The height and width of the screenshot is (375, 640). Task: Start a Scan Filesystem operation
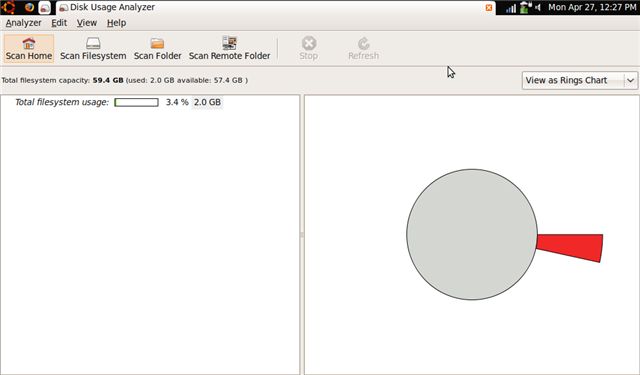[x=93, y=49]
